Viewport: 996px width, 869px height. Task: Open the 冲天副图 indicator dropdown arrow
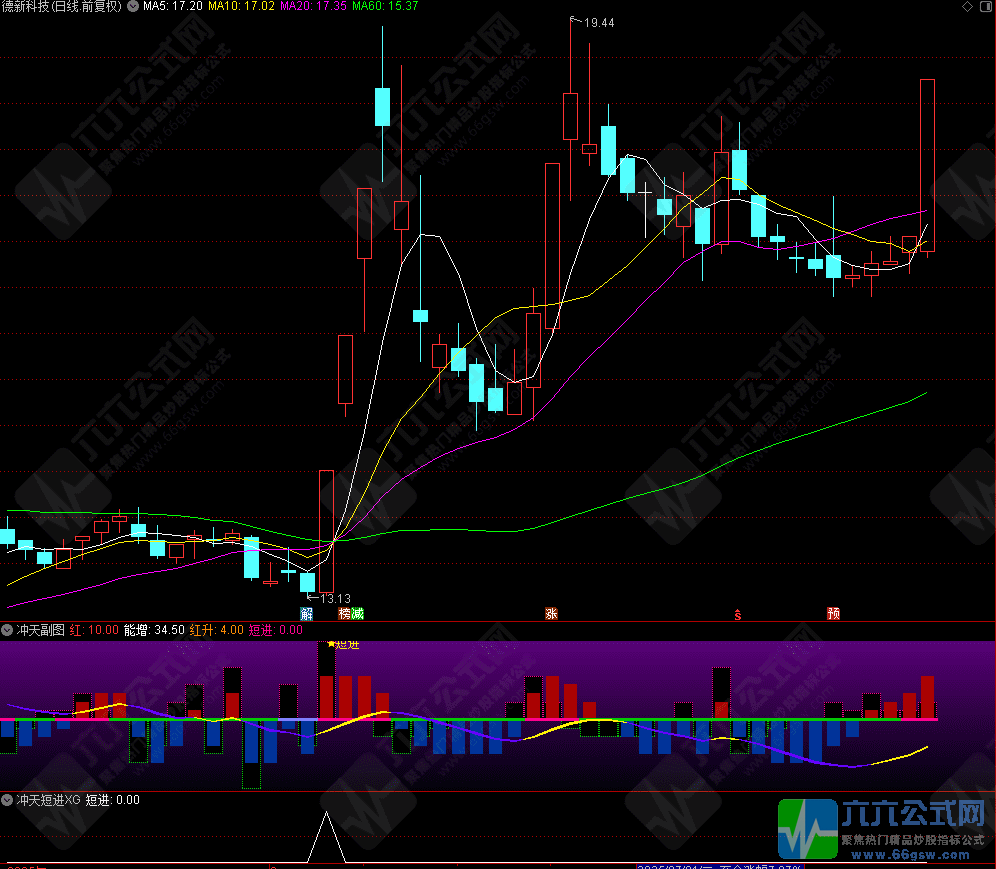(x=7, y=630)
